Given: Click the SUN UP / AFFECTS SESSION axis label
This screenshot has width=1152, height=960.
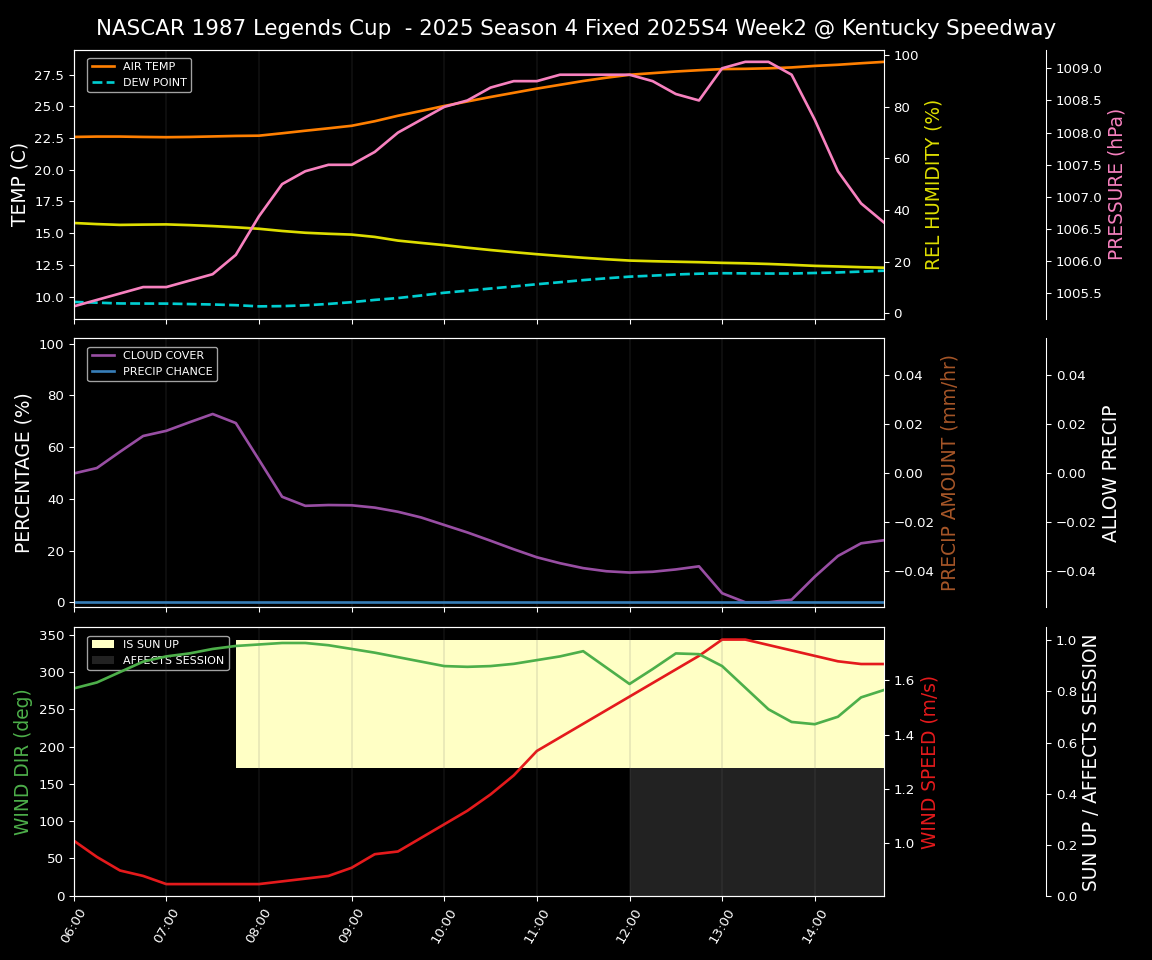Looking at the screenshot, I should click(1090, 762).
